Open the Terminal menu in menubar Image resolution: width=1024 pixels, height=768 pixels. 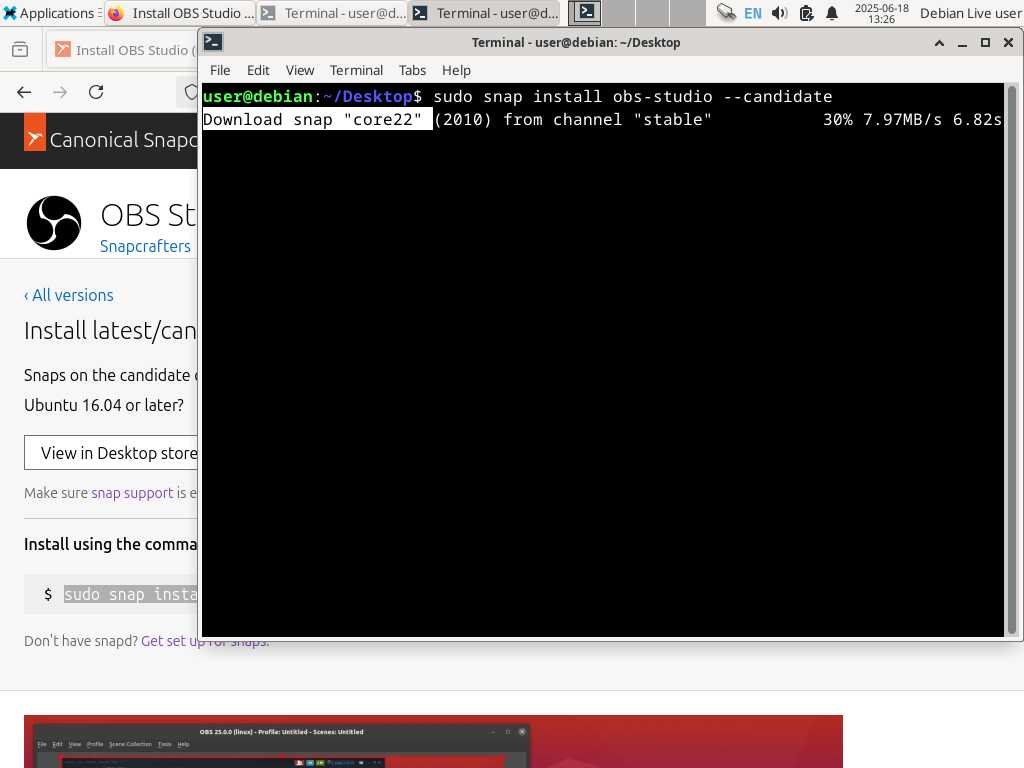point(356,71)
